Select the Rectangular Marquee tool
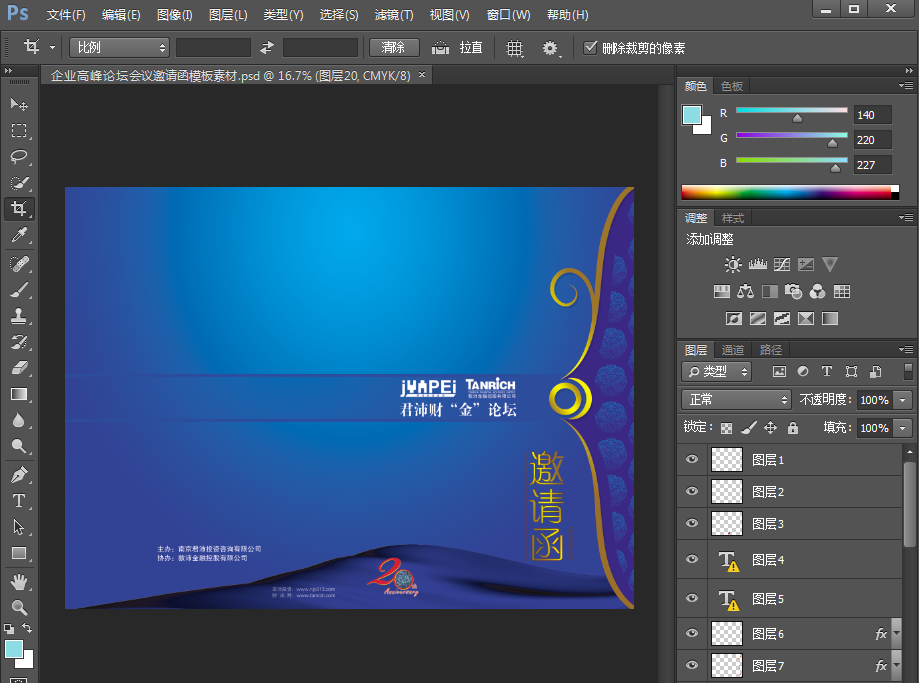This screenshot has width=919, height=683. point(19,130)
